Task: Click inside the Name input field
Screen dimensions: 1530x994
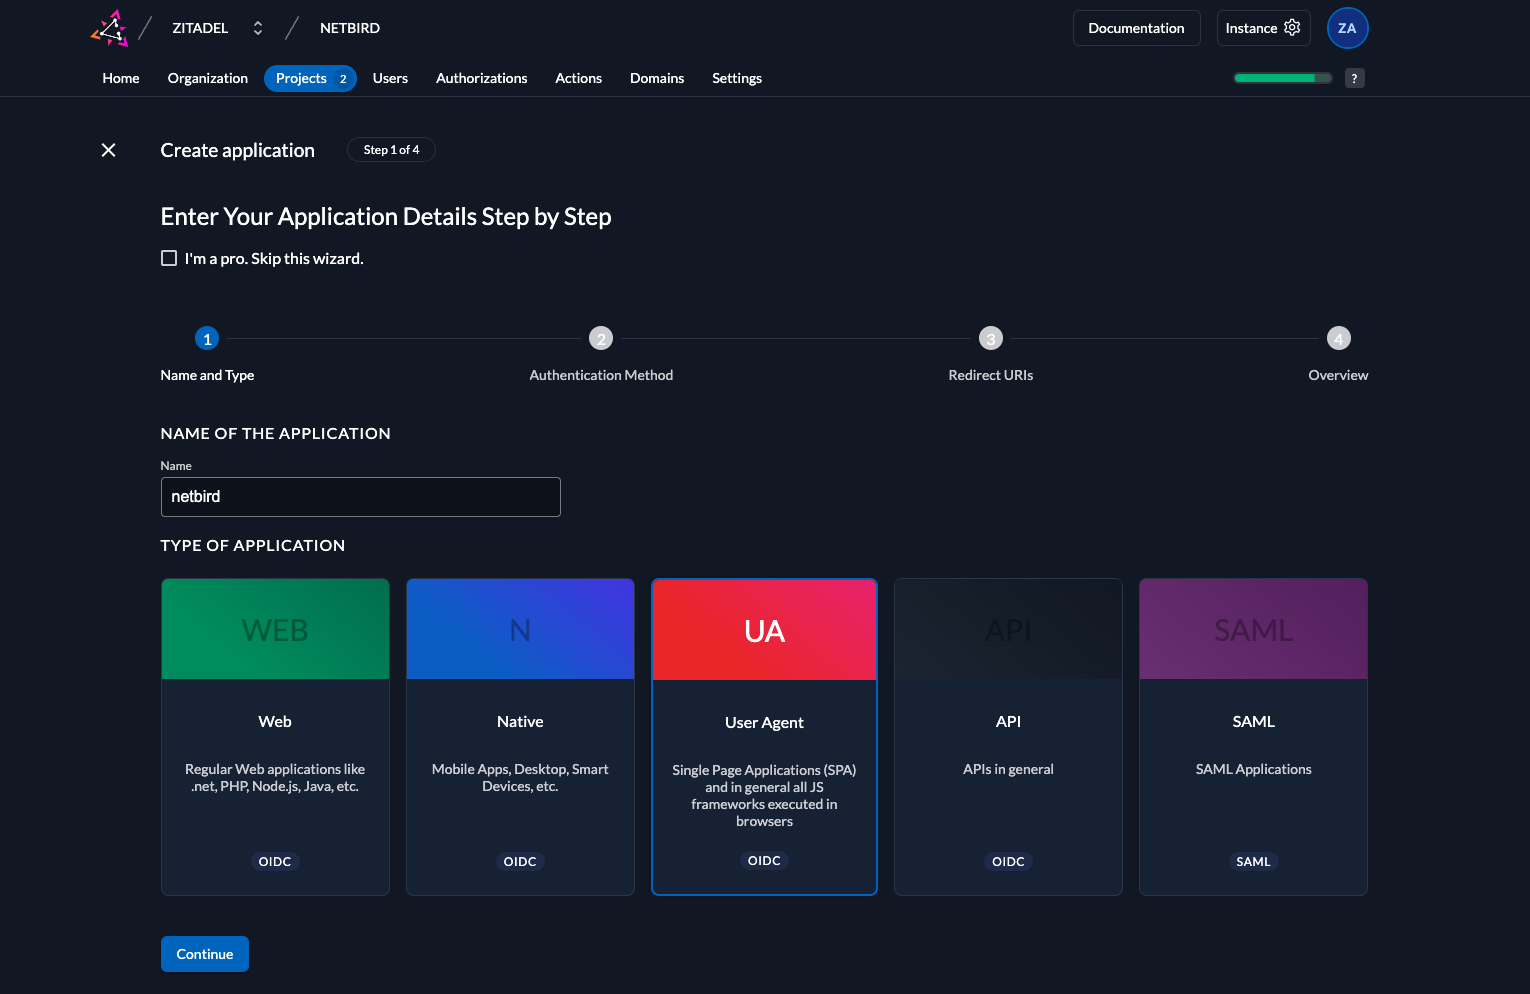Action: [360, 496]
